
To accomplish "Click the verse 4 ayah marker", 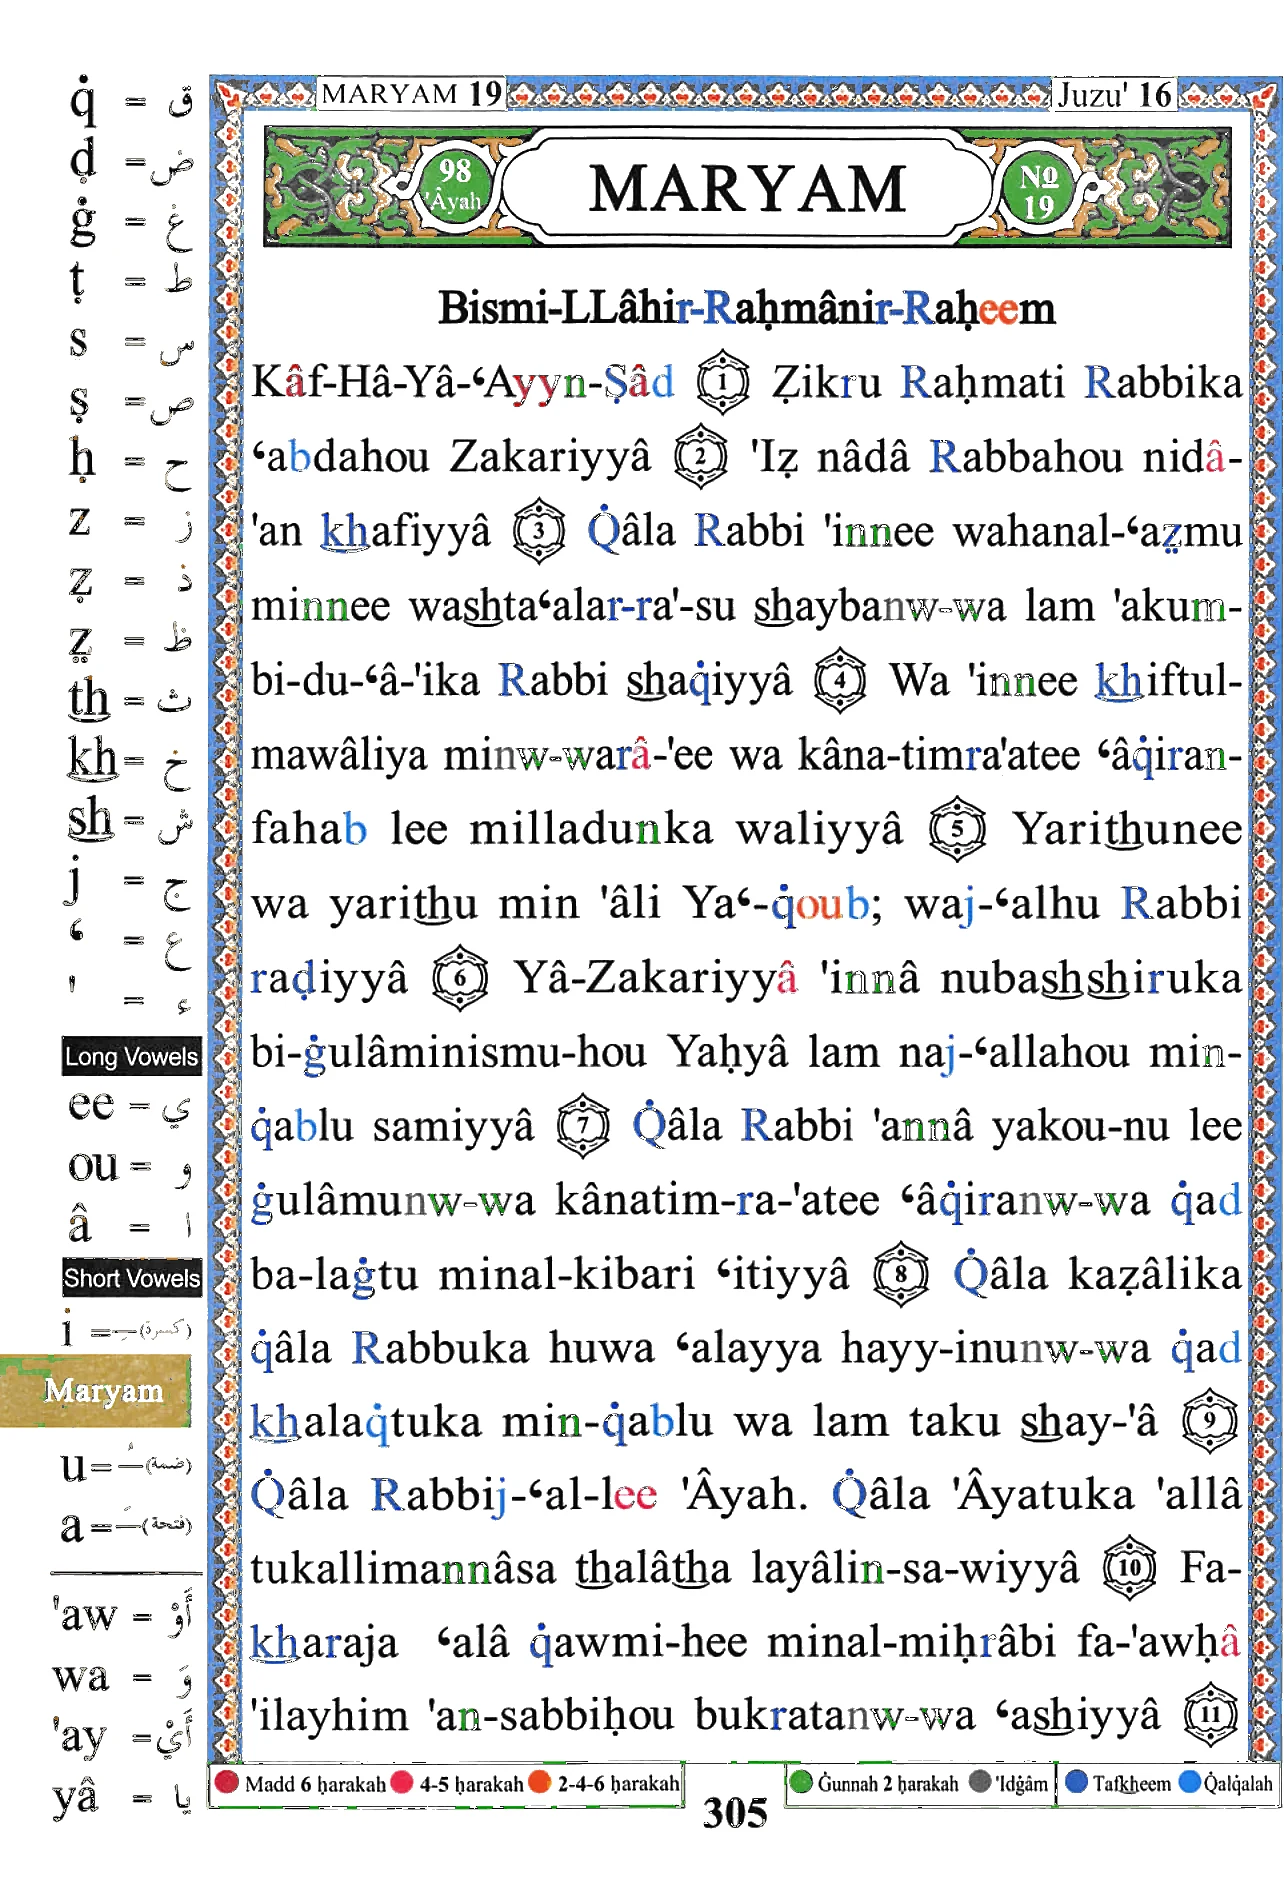I will pos(840,681).
